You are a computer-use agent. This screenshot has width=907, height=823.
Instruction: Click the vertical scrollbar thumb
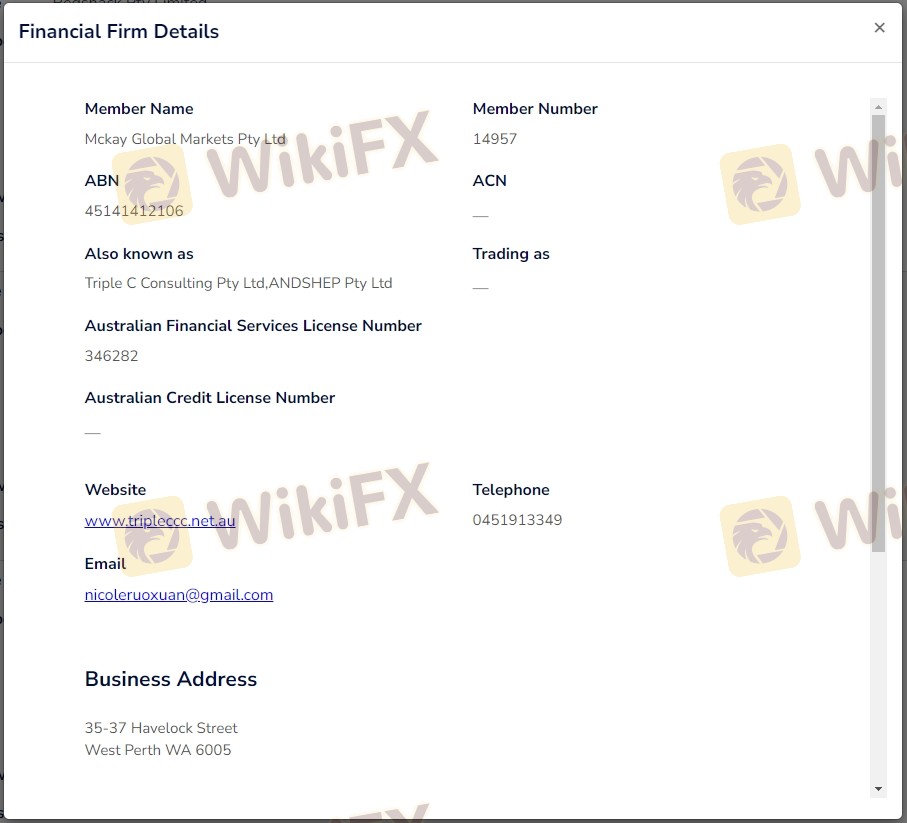[878, 330]
